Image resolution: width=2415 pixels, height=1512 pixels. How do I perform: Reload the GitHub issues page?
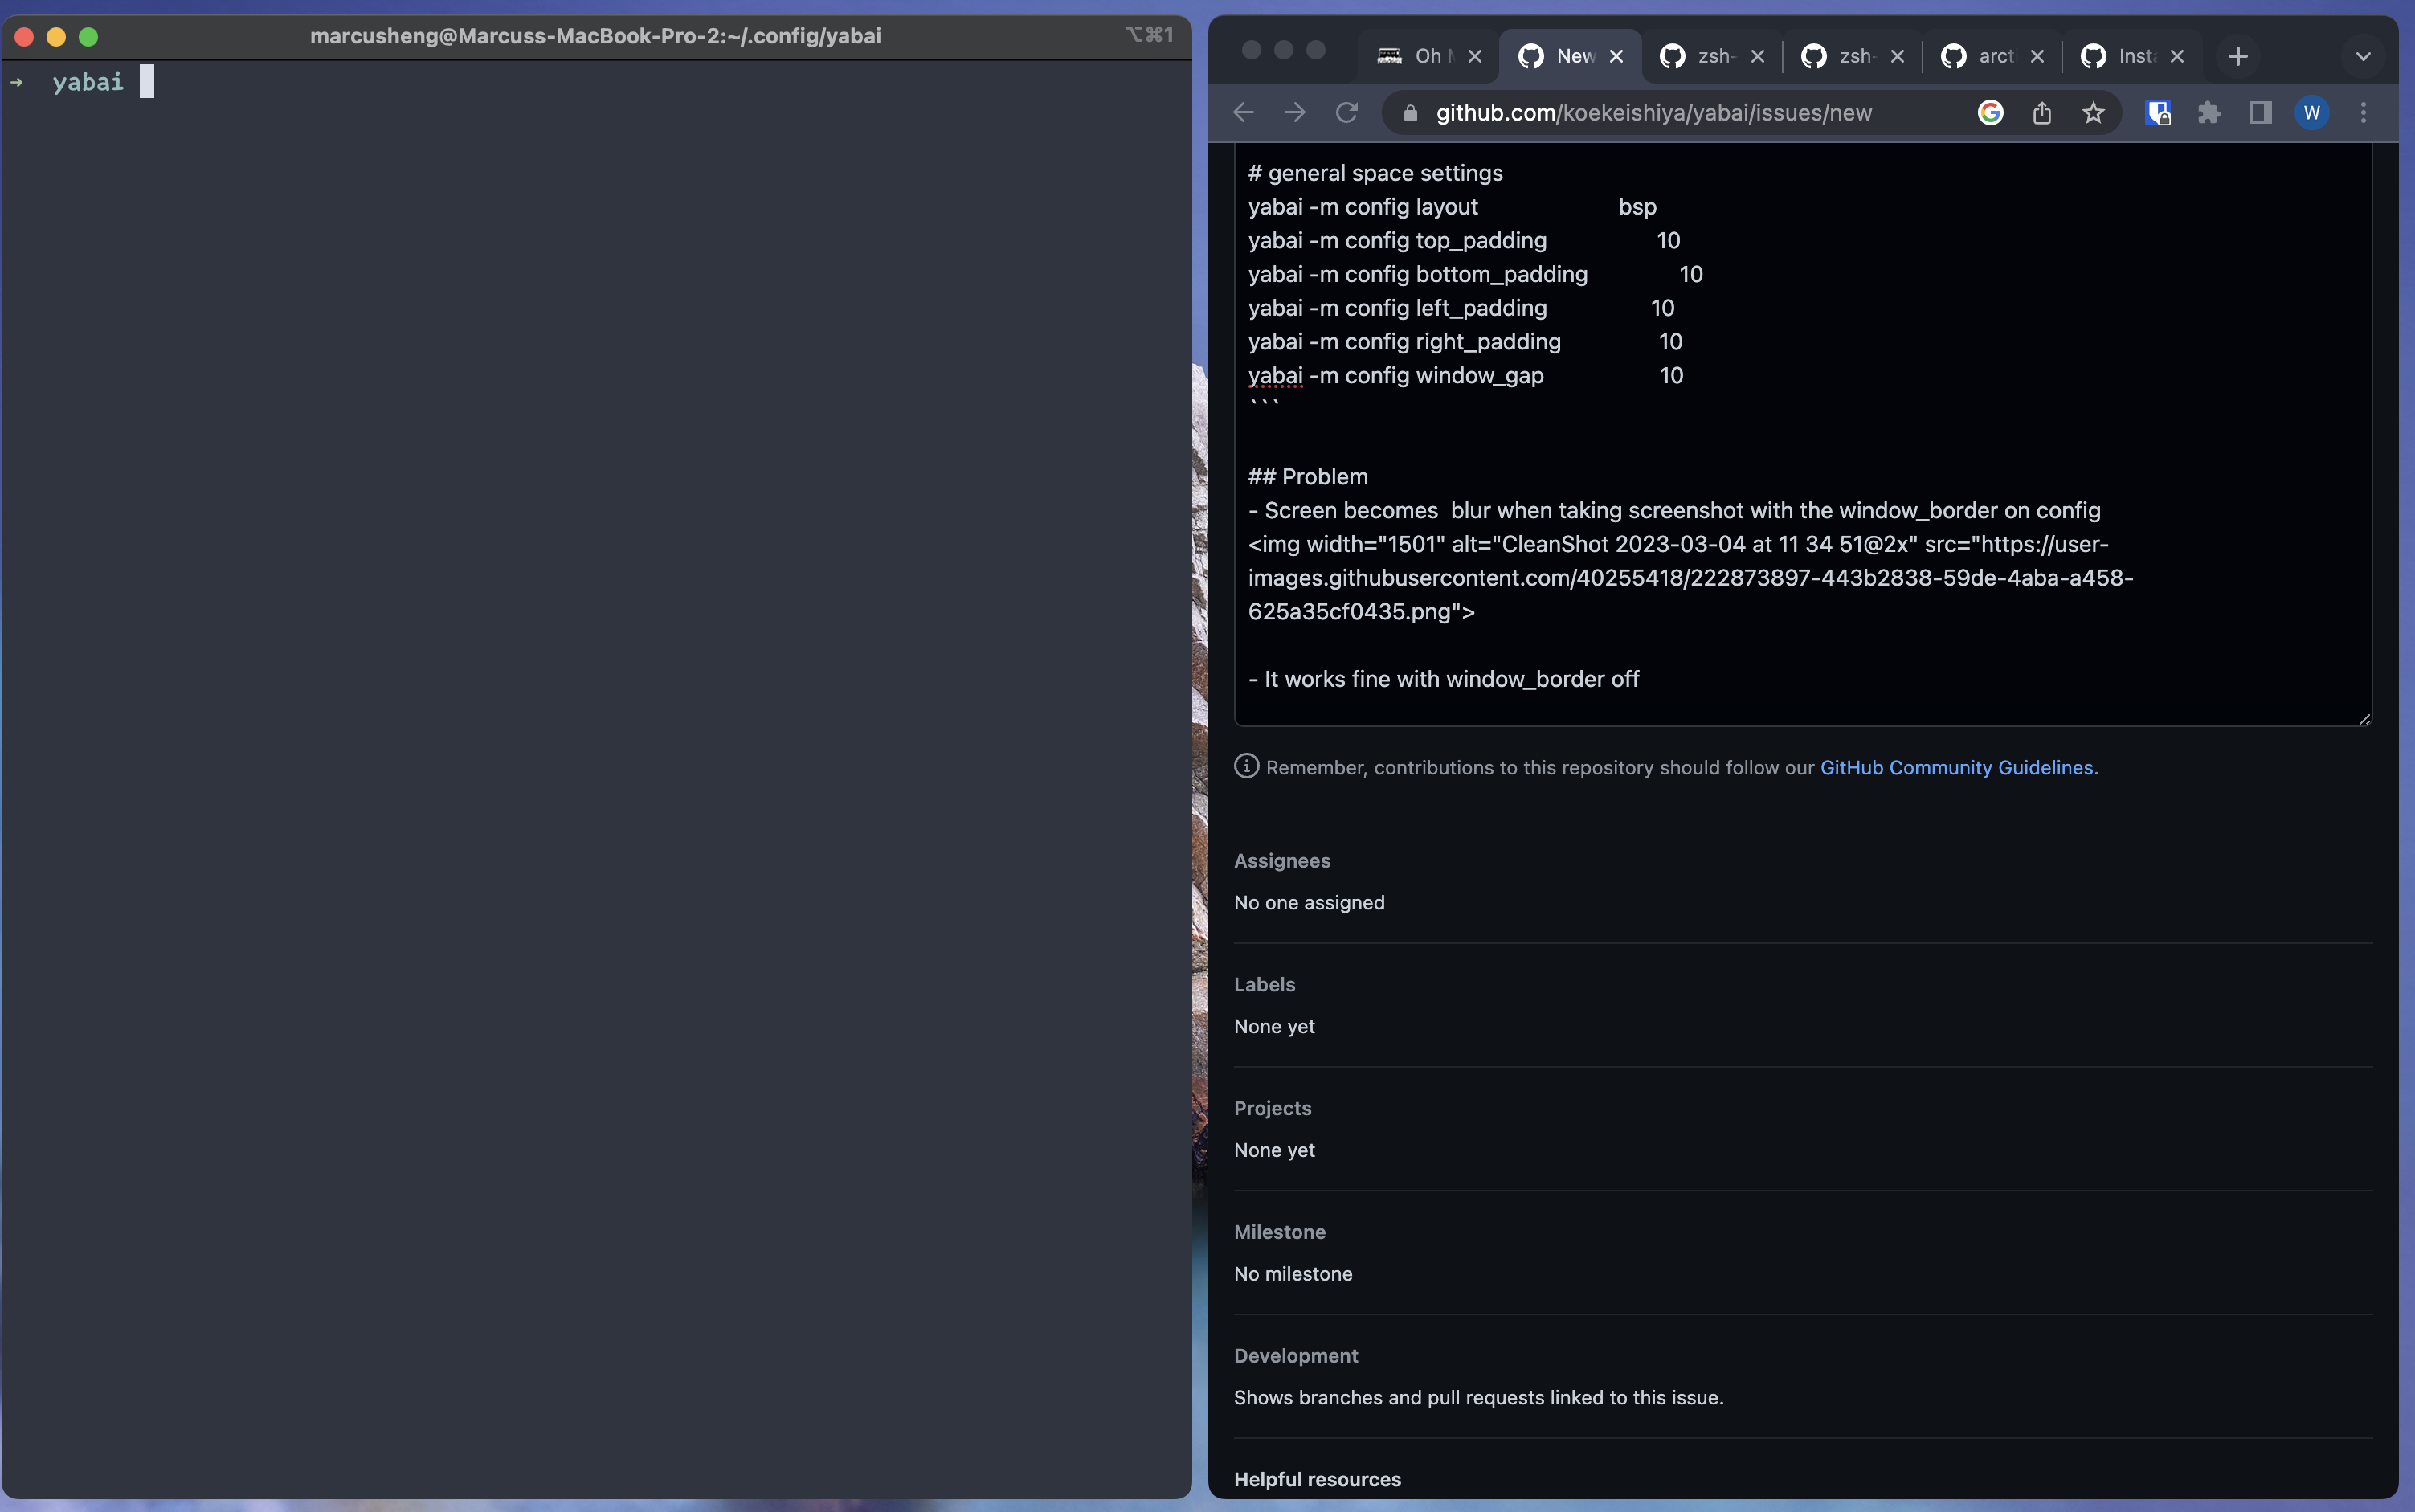[x=1345, y=112]
